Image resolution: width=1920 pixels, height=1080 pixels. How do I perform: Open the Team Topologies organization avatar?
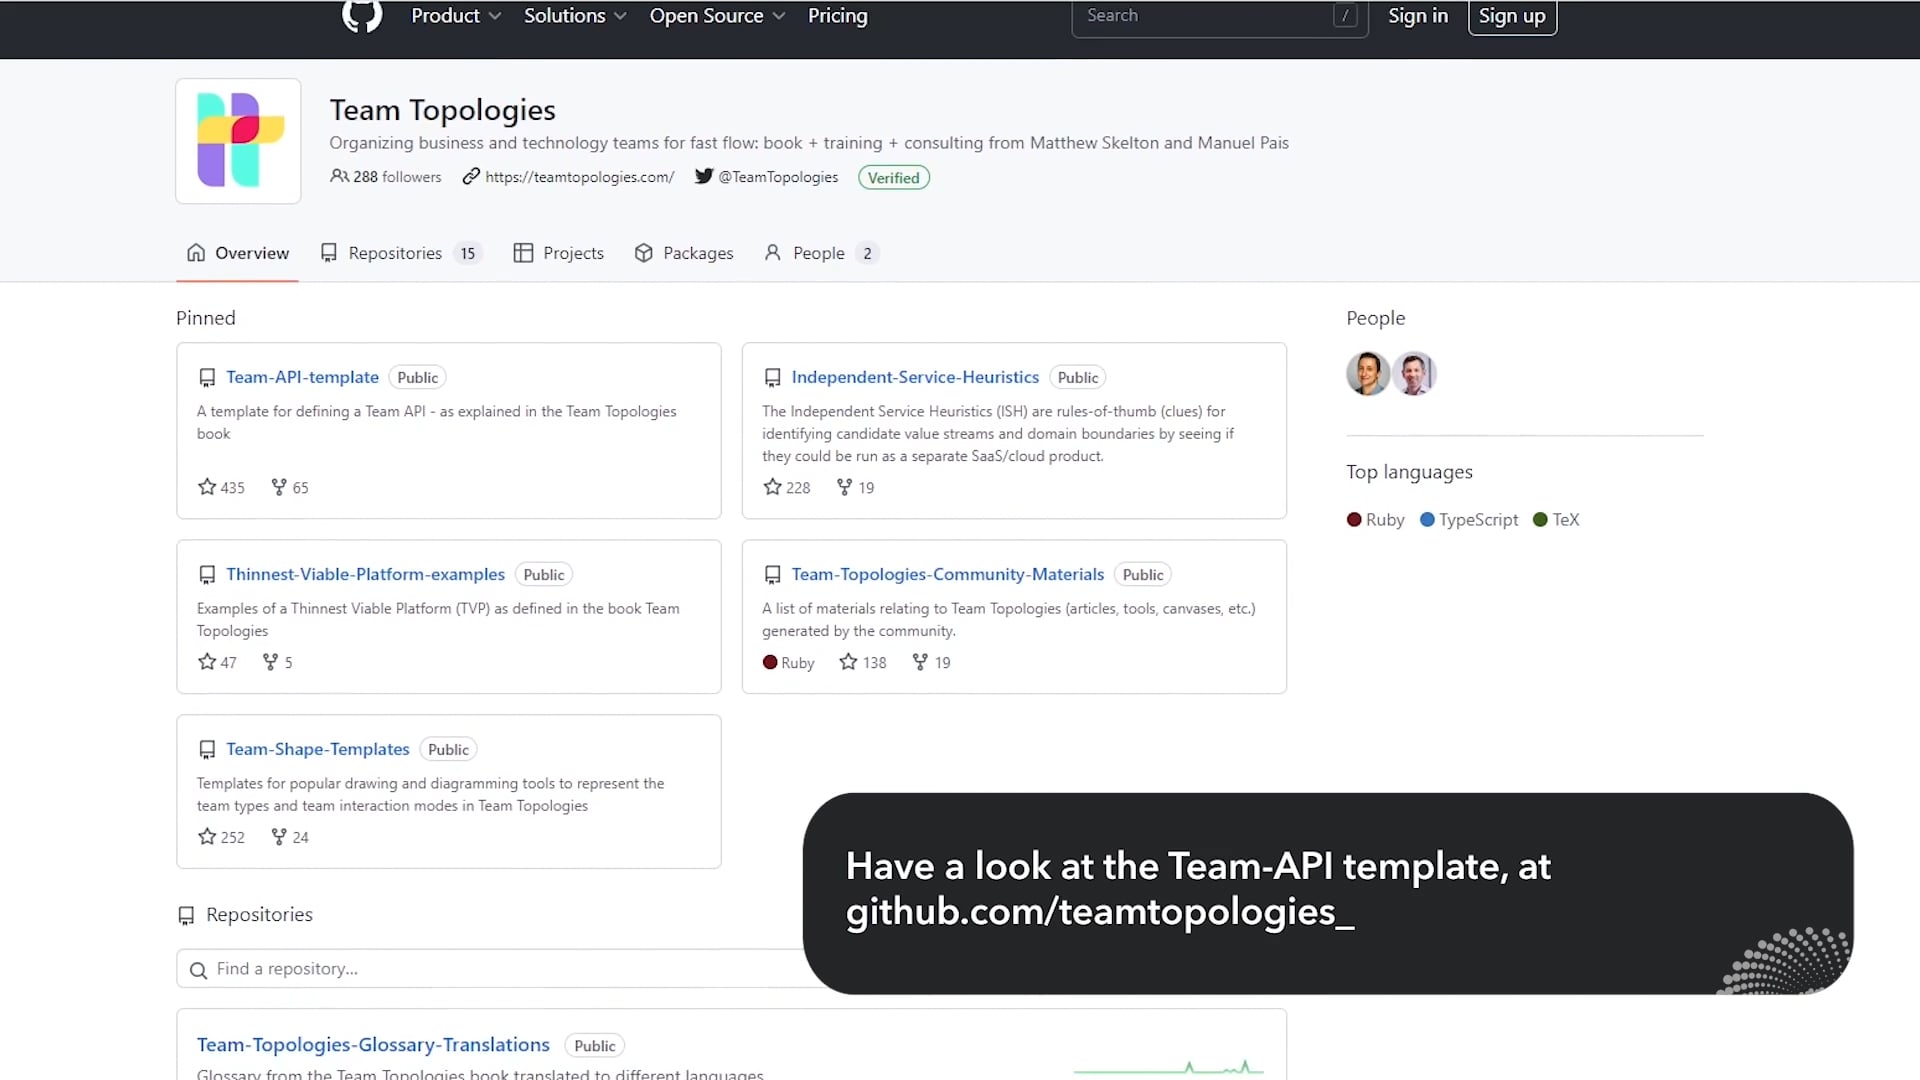[x=238, y=141]
